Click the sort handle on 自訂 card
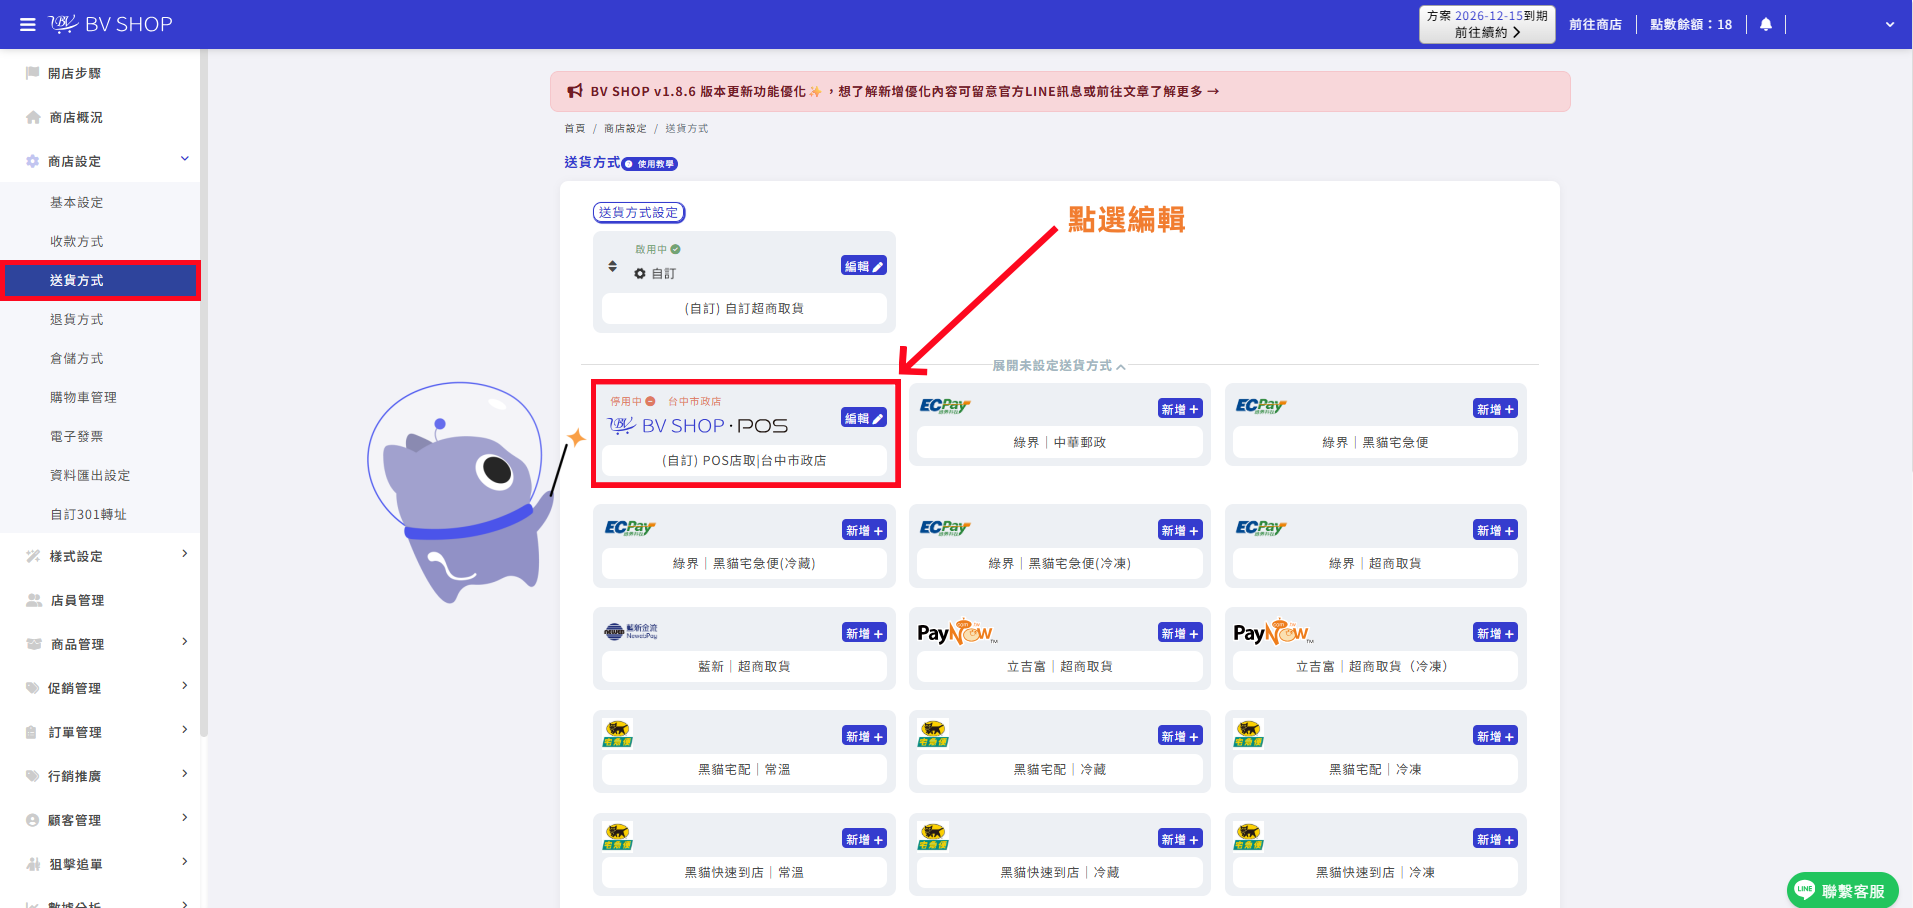This screenshot has width=1913, height=908. point(612,266)
